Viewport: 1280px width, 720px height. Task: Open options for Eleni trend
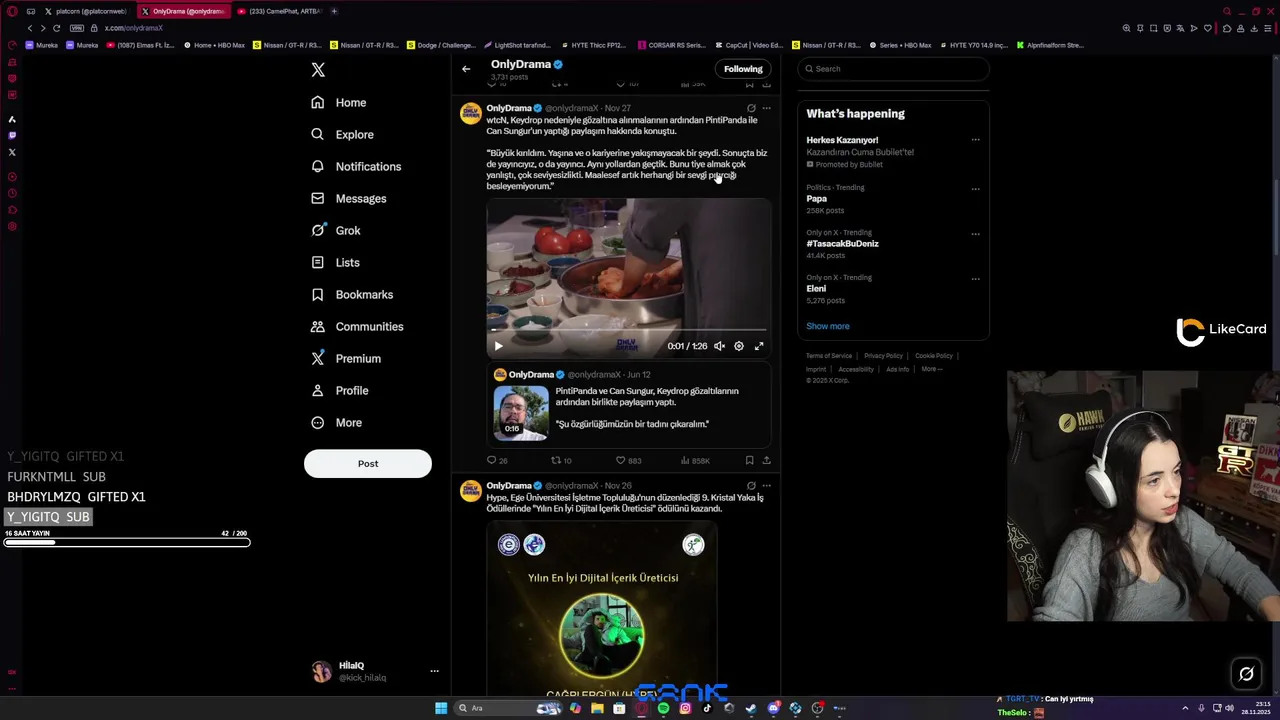(x=976, y=278)
